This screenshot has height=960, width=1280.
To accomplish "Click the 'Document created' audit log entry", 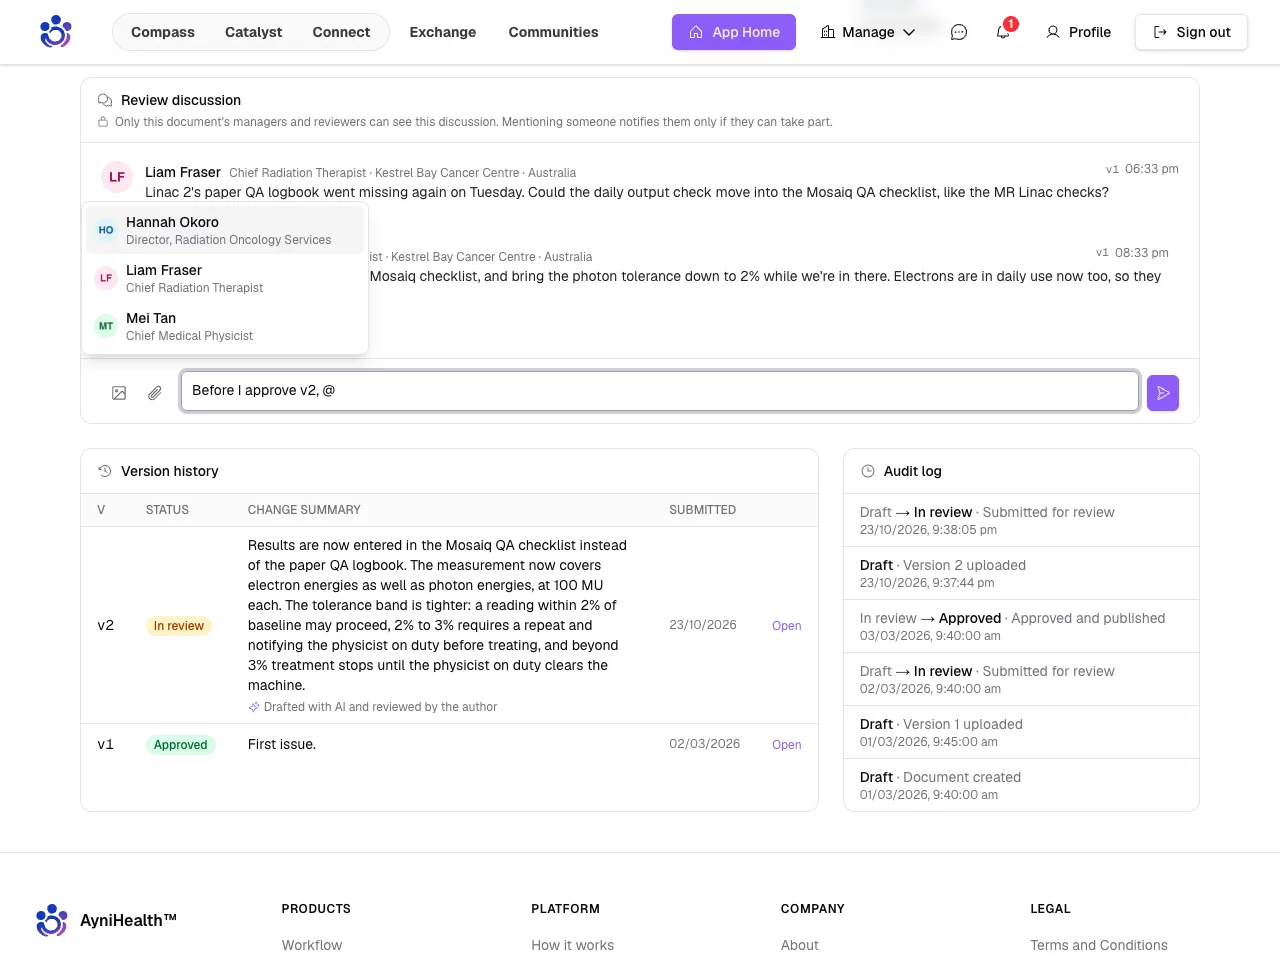I will click(x=1021, y=785).
